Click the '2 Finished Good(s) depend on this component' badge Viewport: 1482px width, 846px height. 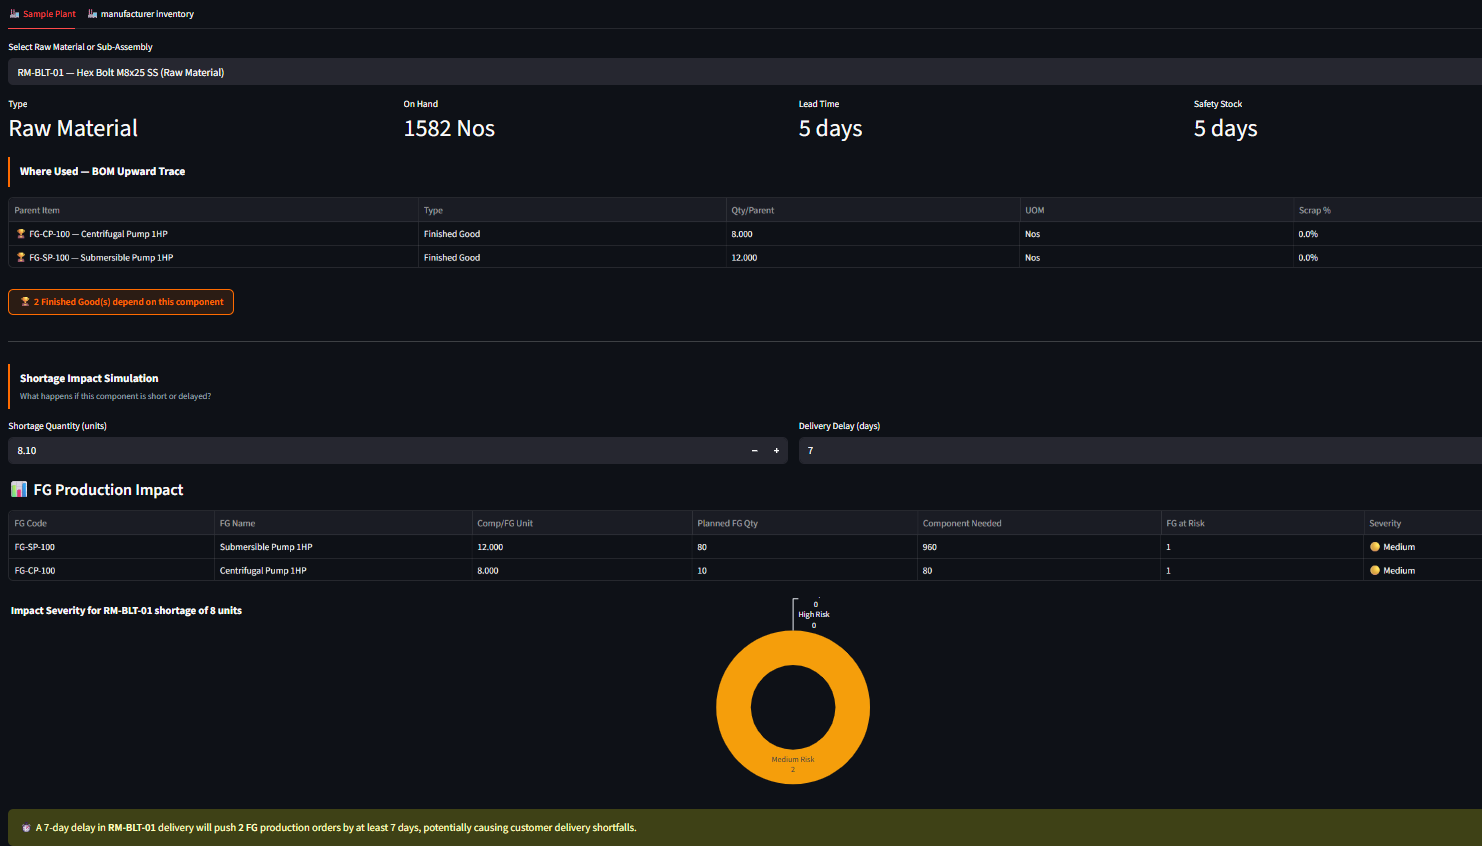click(121, 302)
